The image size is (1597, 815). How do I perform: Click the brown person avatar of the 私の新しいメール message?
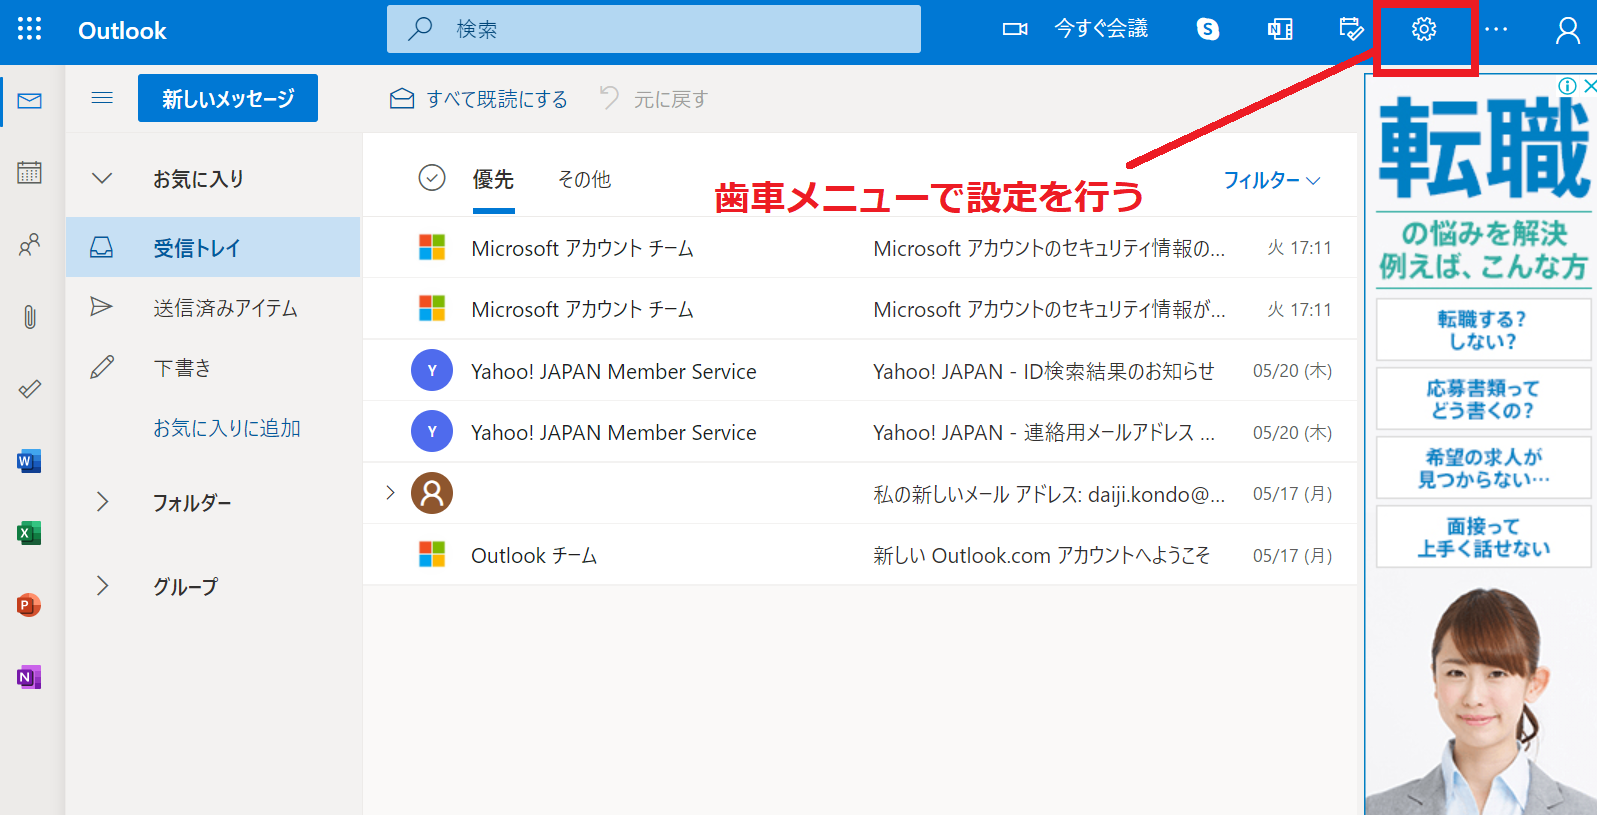[x=432, y=493]
